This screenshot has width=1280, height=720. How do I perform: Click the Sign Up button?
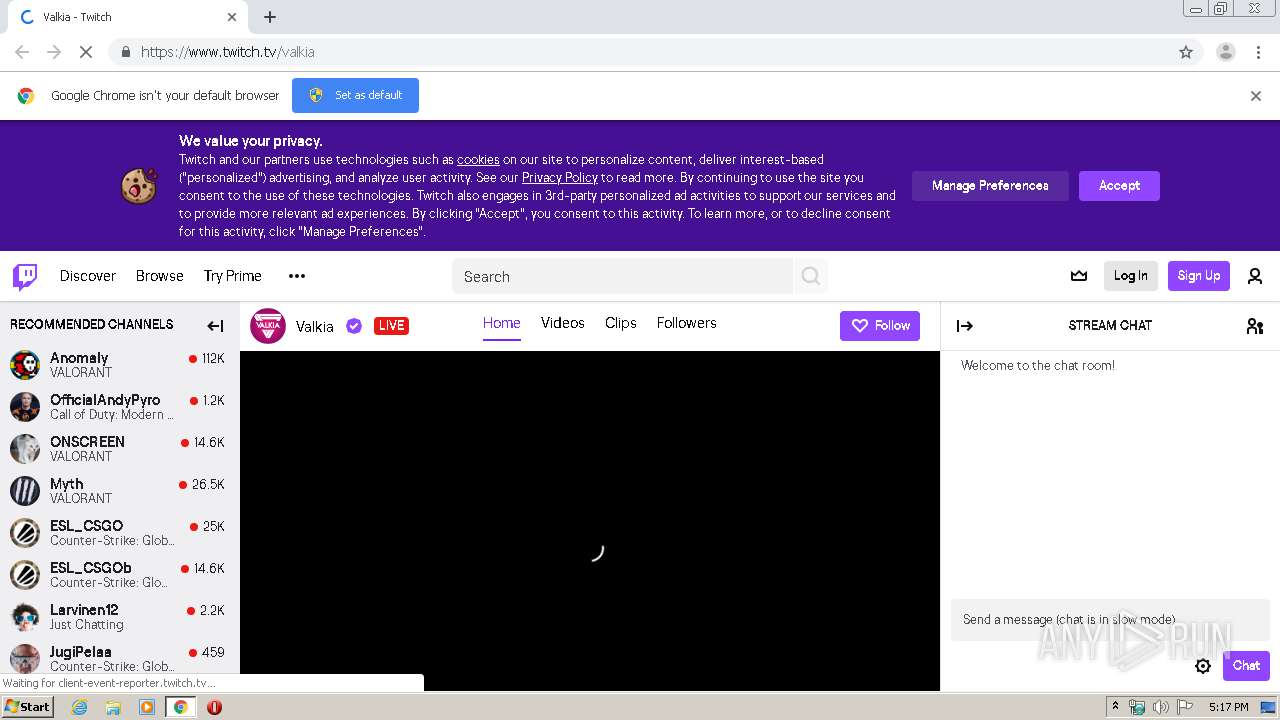(1199, 276)
